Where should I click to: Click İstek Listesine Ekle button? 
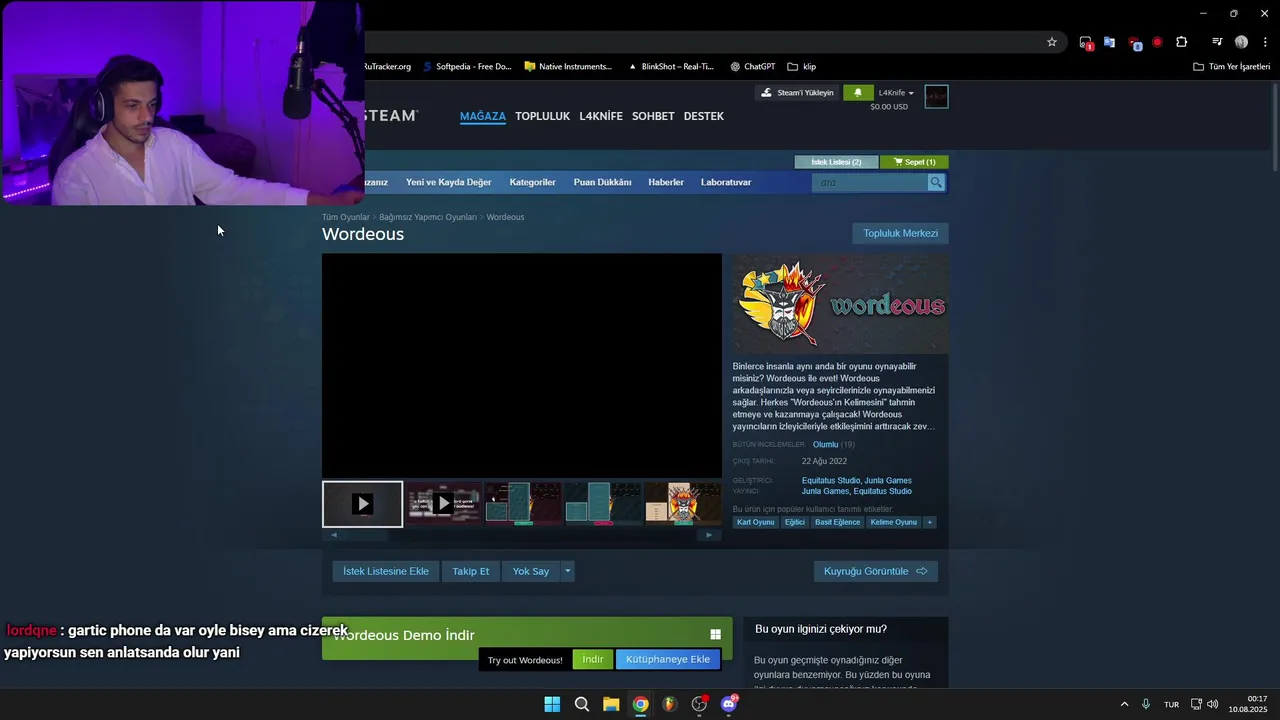coord(385,571)
